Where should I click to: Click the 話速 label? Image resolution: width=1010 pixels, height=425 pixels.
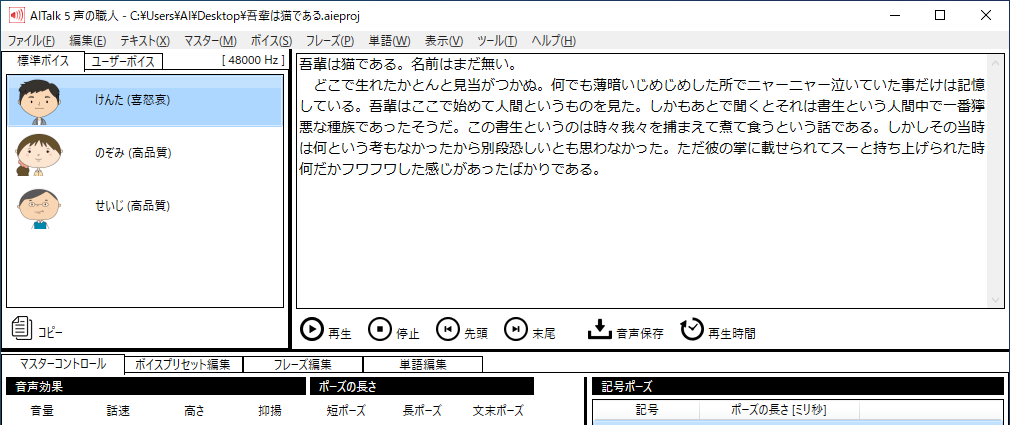(119, 411)
